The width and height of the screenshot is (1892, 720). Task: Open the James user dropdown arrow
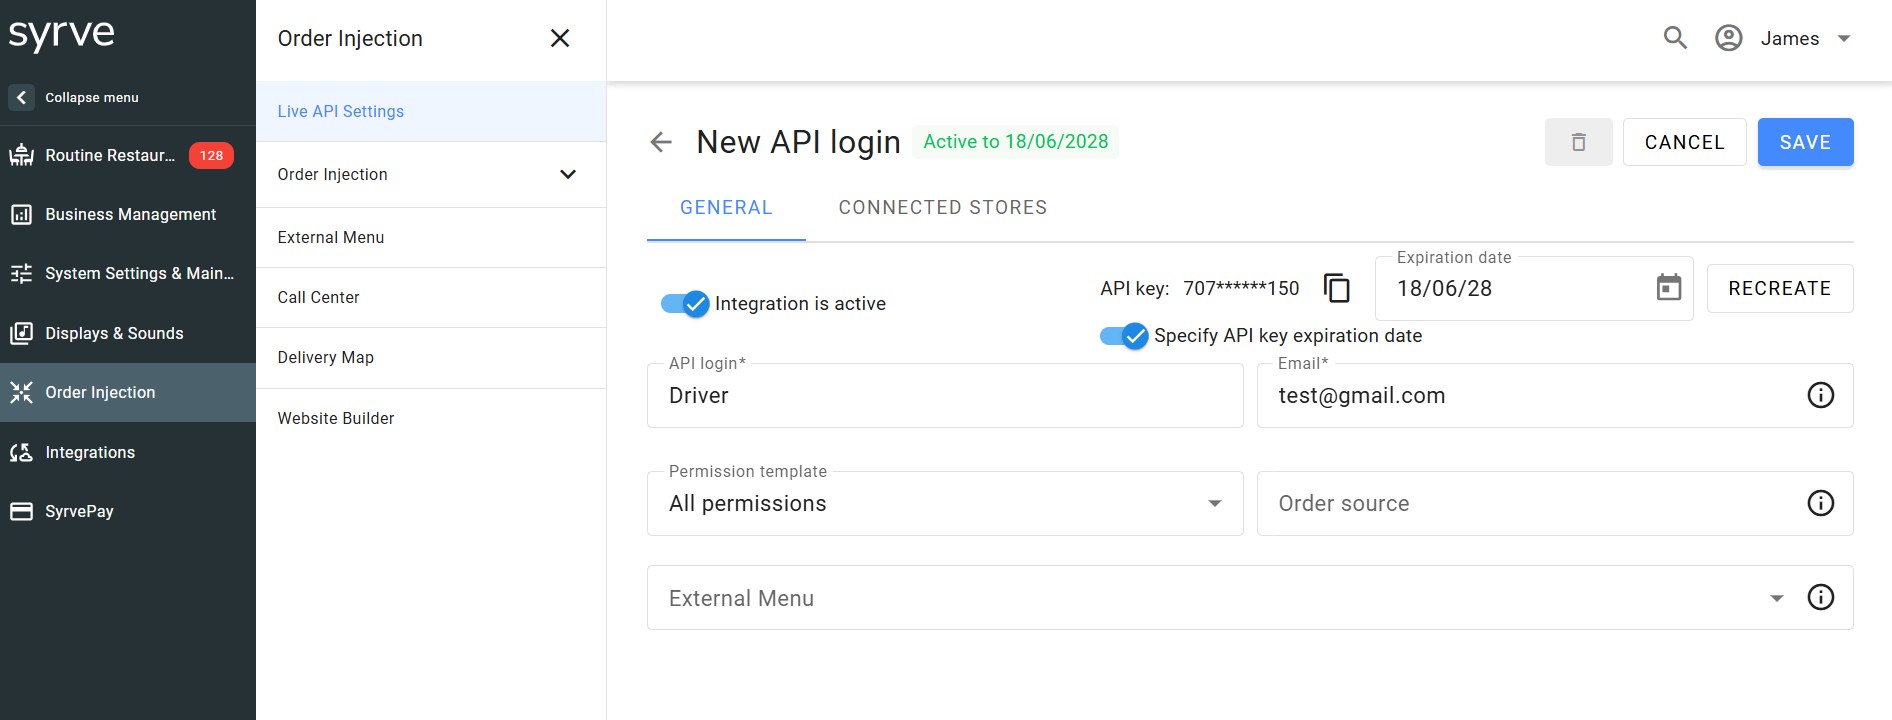point(1845,38)
